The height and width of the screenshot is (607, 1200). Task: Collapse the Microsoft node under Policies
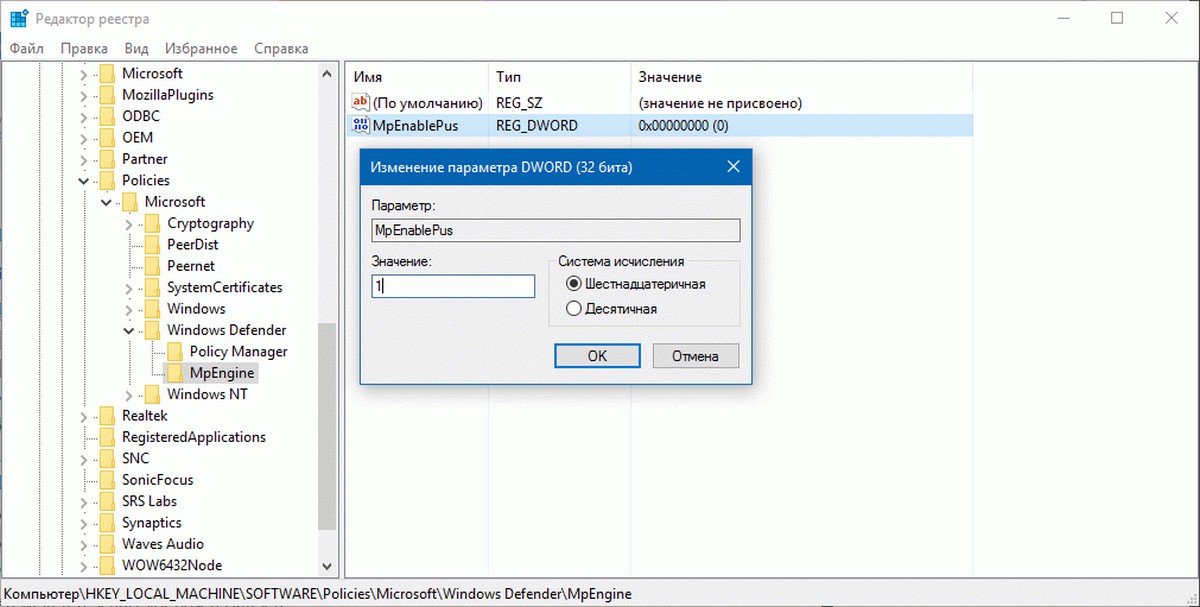pyautogui.click(x=106, y=202)
